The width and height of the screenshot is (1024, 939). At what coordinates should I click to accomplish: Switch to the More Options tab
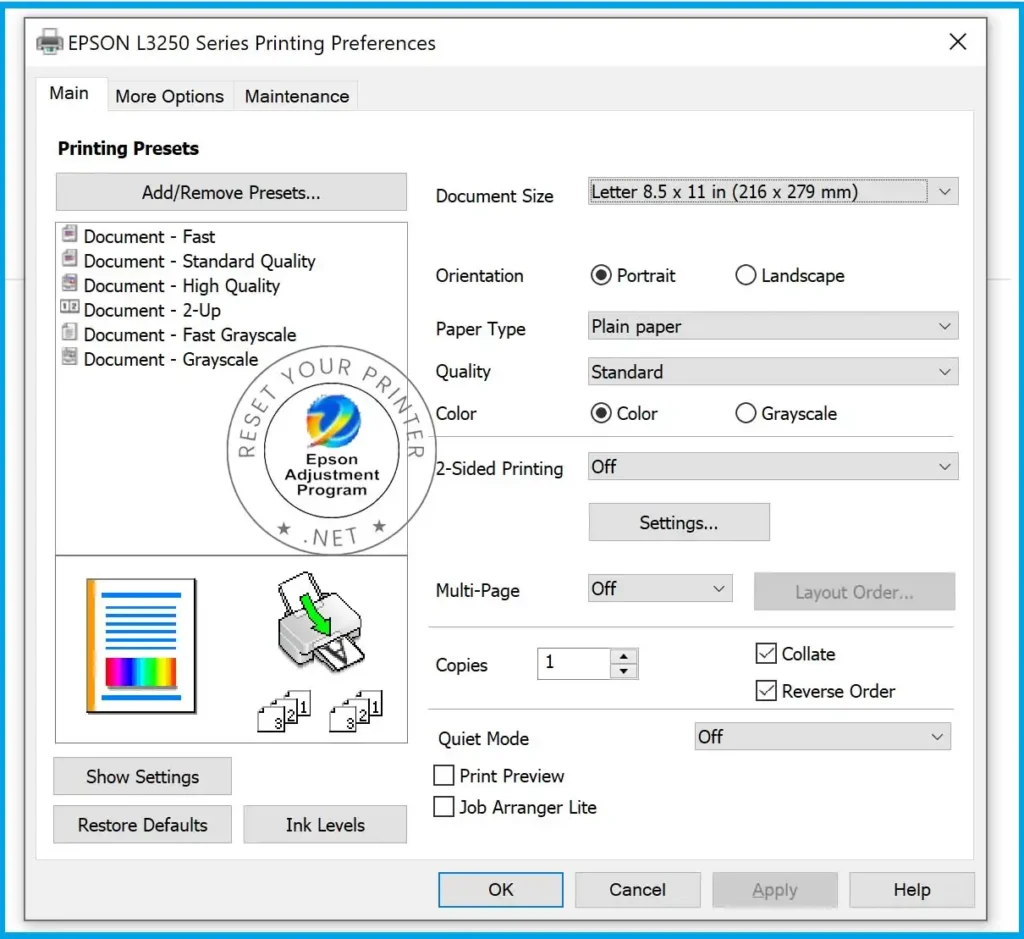[170, 96]
